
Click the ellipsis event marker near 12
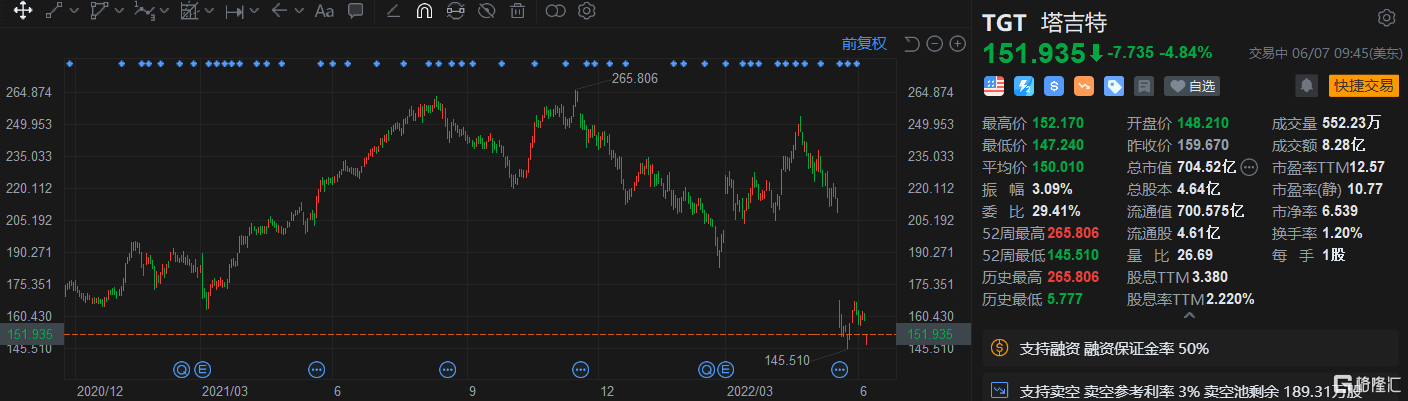(x=580, y=369)
